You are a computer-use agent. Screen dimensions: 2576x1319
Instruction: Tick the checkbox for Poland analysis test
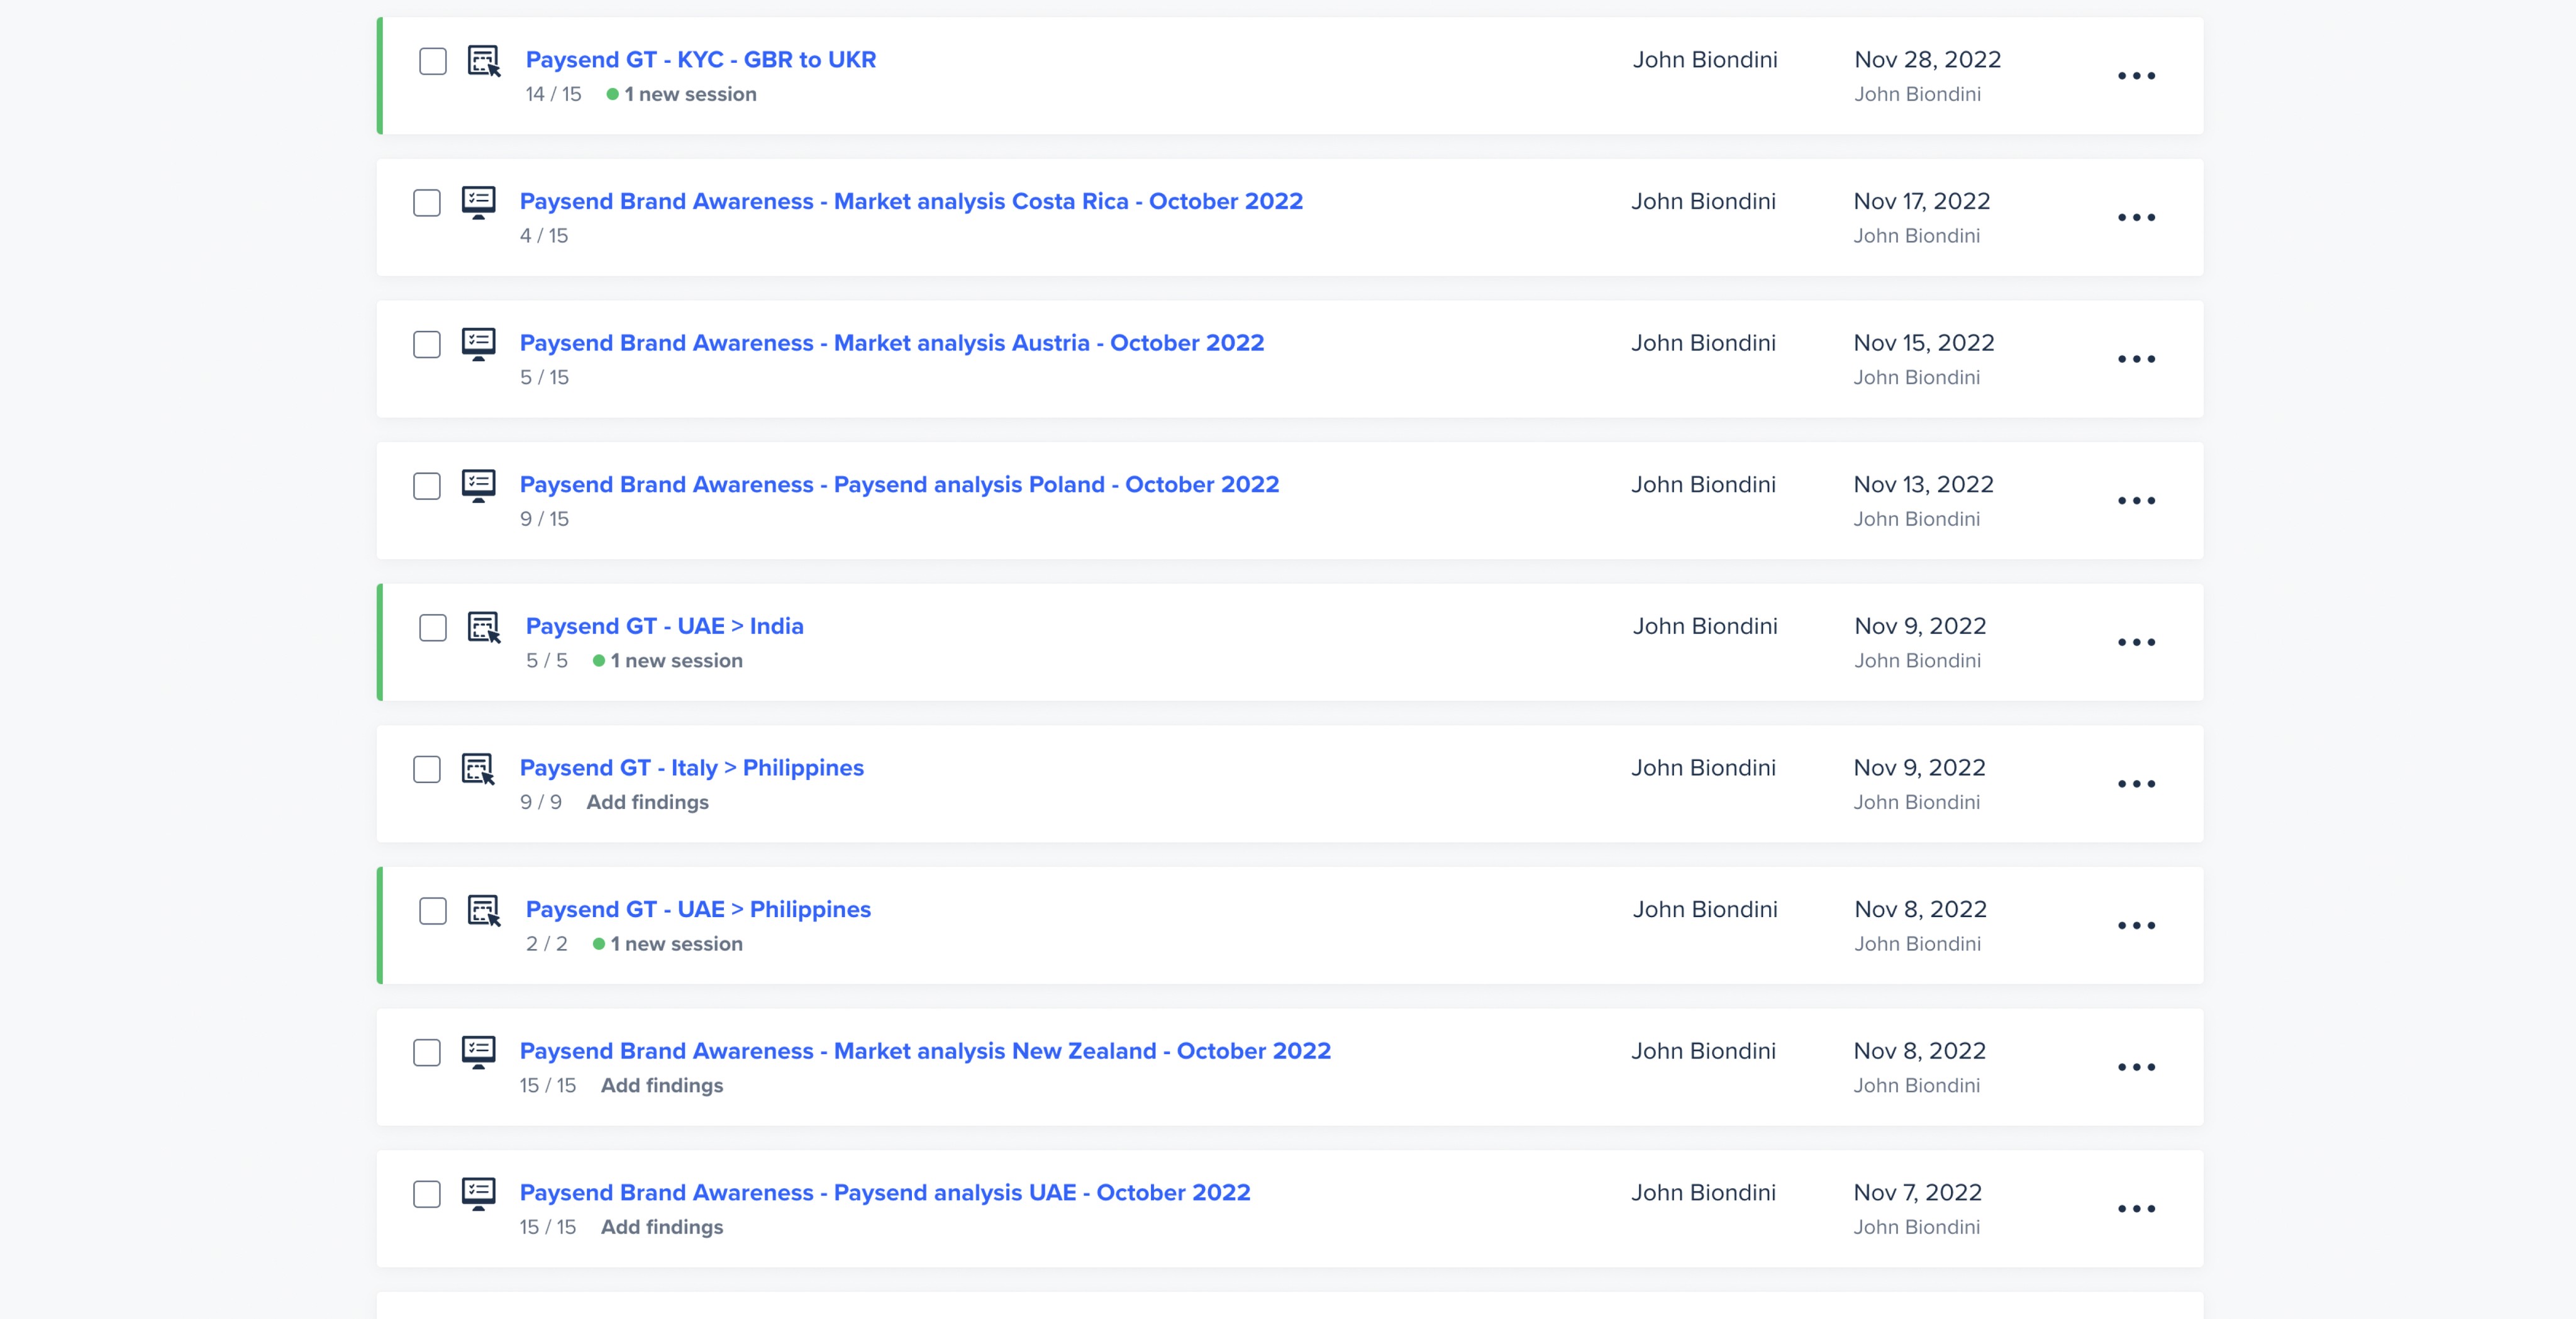tap(427, 486)
